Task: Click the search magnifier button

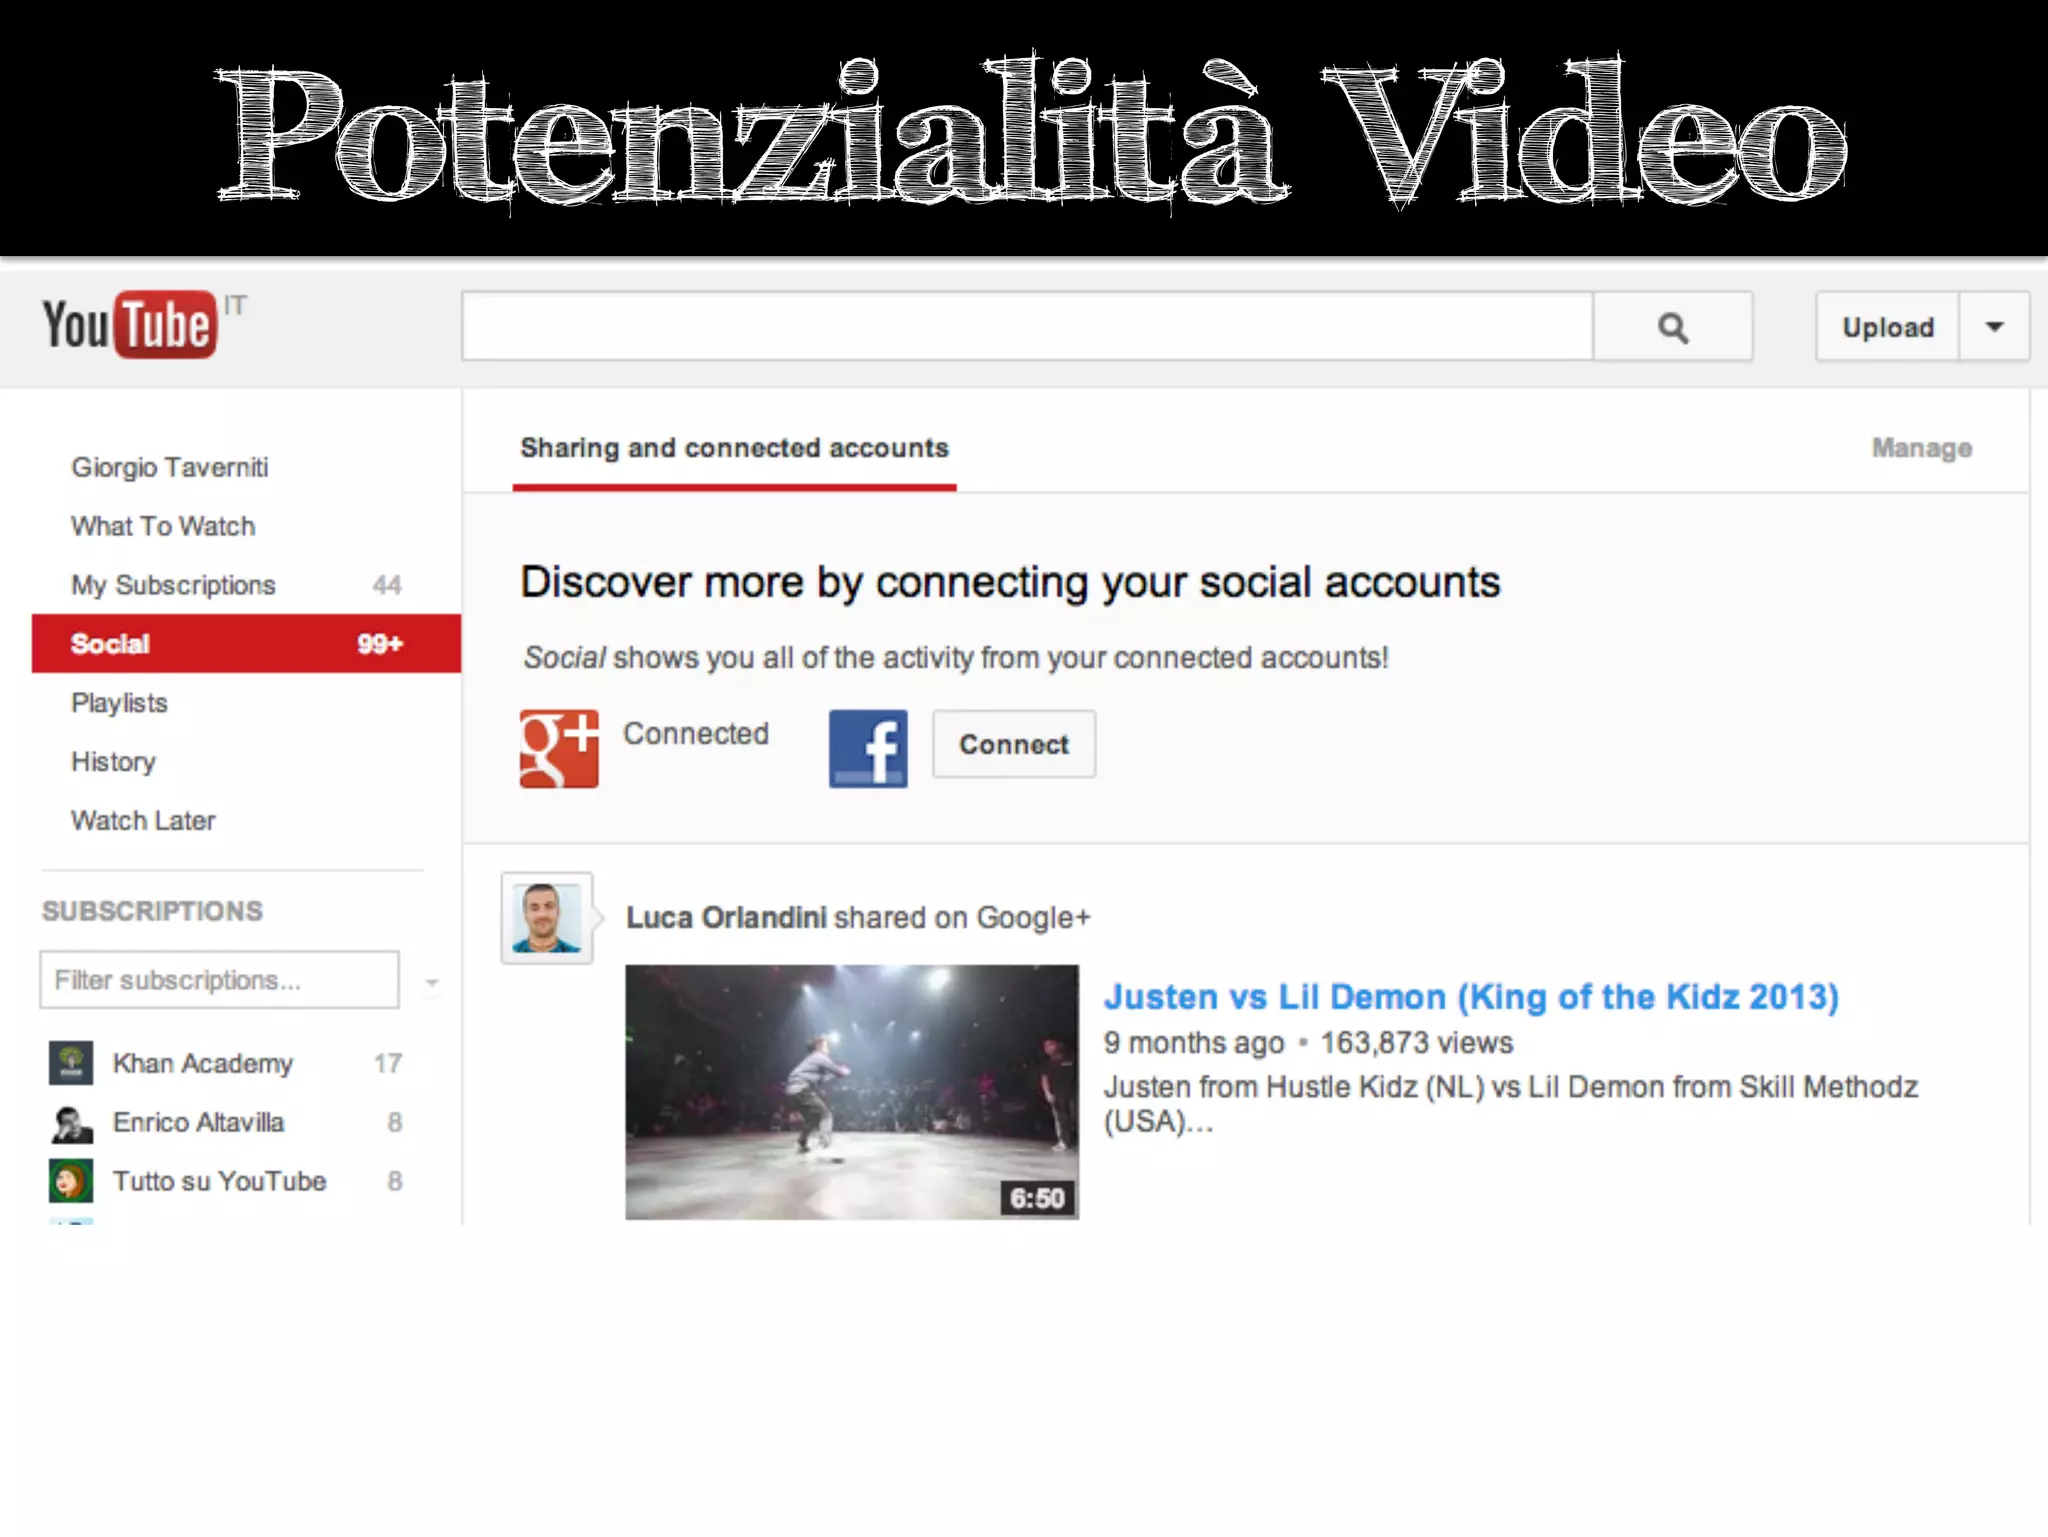Action: tap(1672, 327)
